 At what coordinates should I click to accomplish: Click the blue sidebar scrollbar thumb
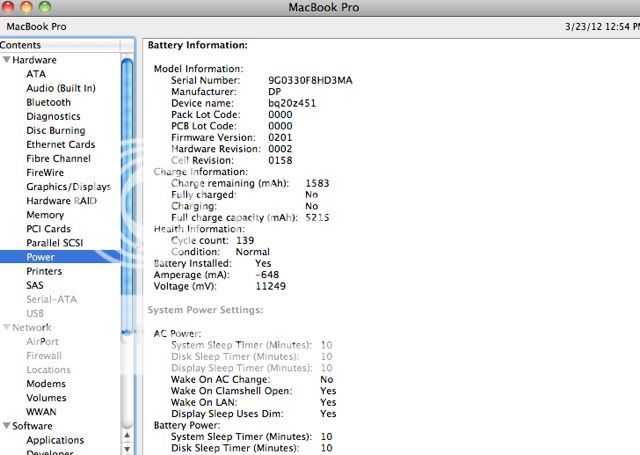pyautogui.click(x=127, y=196)
